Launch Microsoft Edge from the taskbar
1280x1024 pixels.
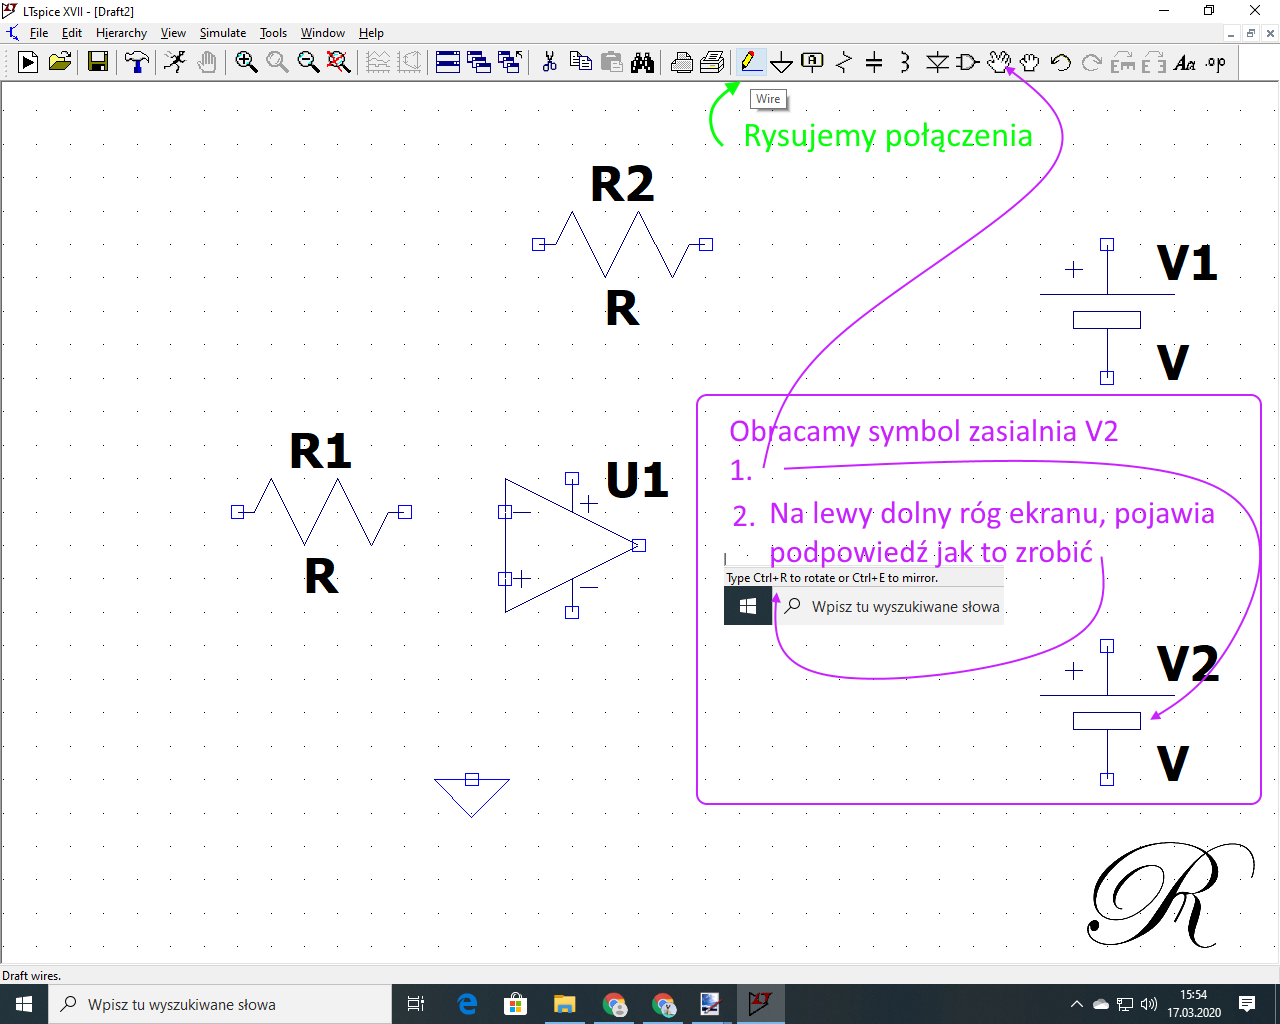point(467,1004)
